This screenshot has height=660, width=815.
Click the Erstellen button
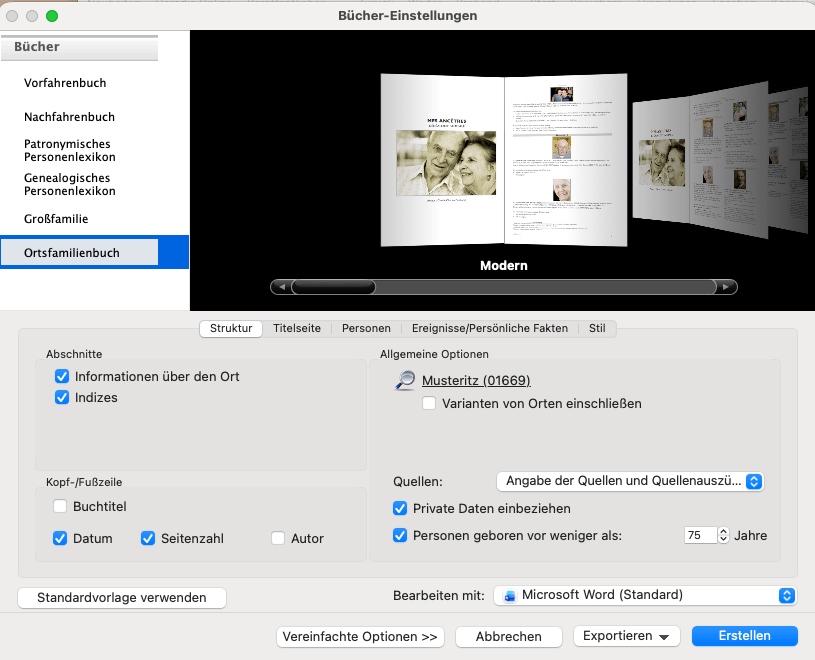[744, 636]
